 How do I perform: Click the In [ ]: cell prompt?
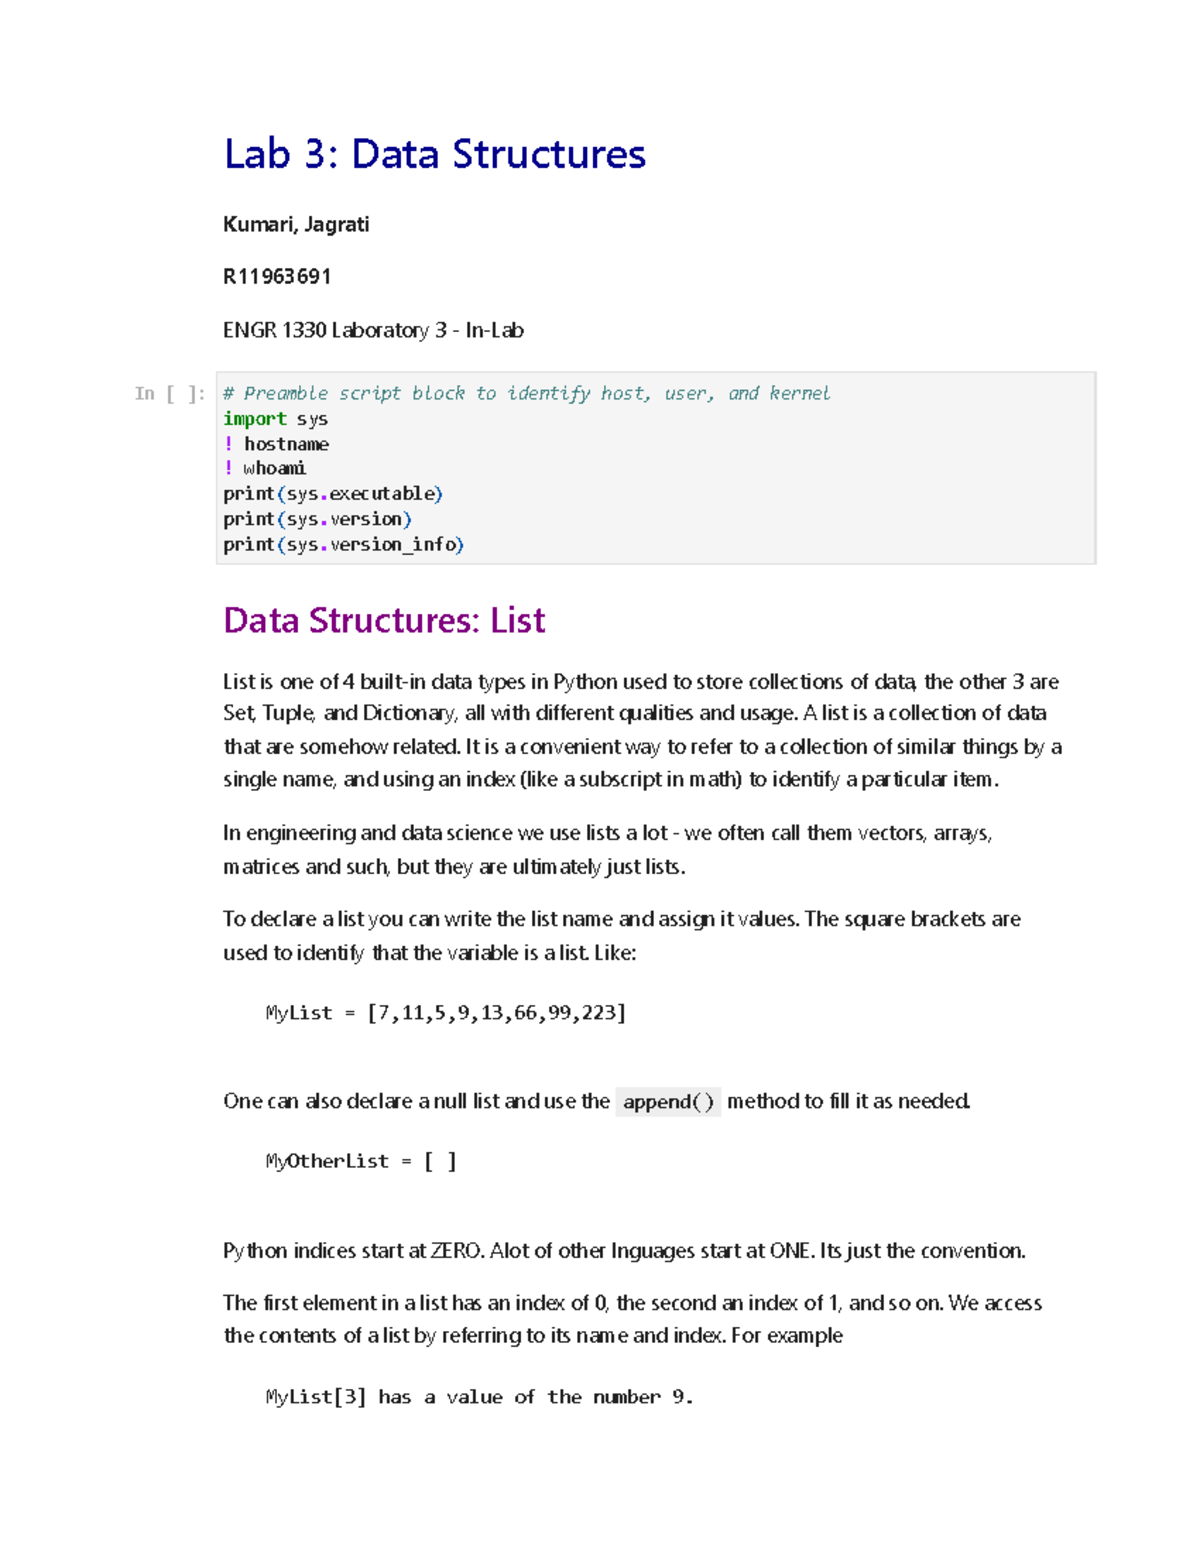tap(170, 393)
